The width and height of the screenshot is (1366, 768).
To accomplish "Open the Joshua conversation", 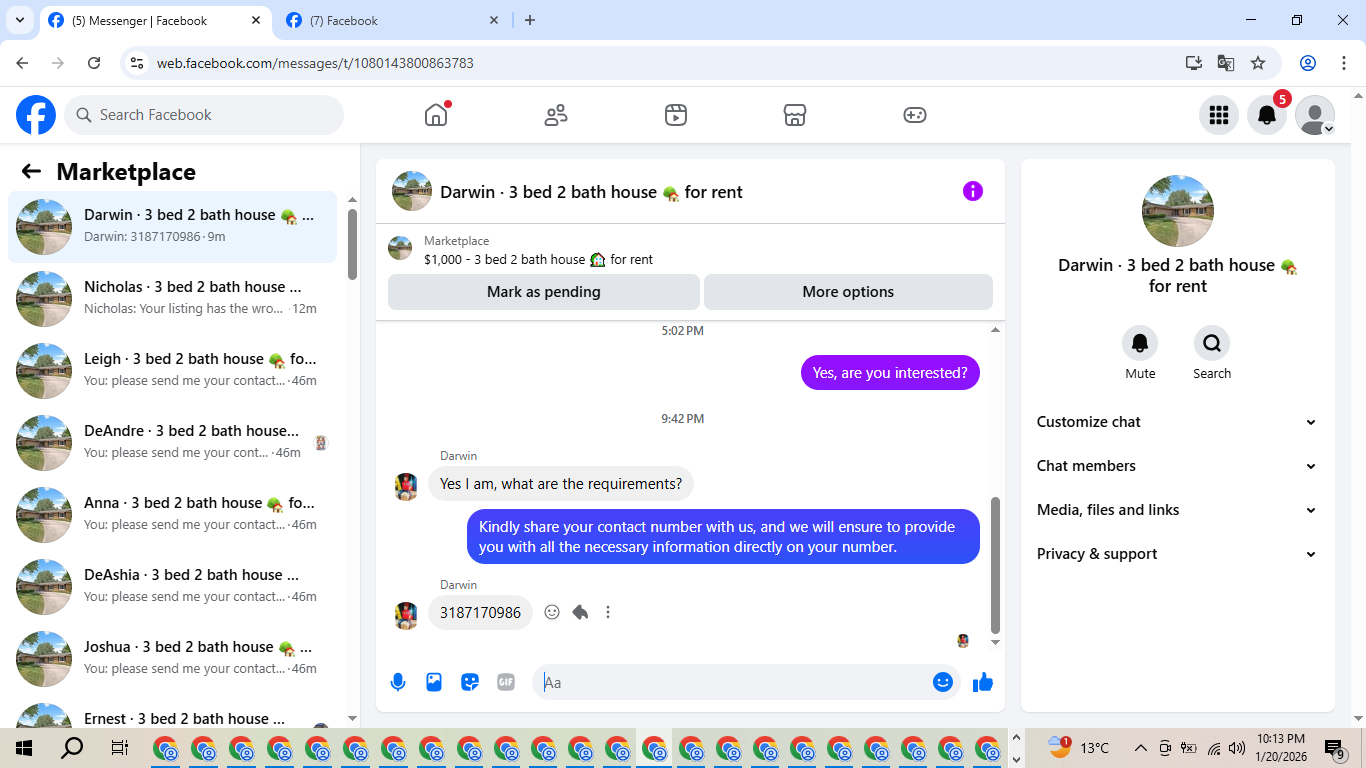I will [172, 659].
